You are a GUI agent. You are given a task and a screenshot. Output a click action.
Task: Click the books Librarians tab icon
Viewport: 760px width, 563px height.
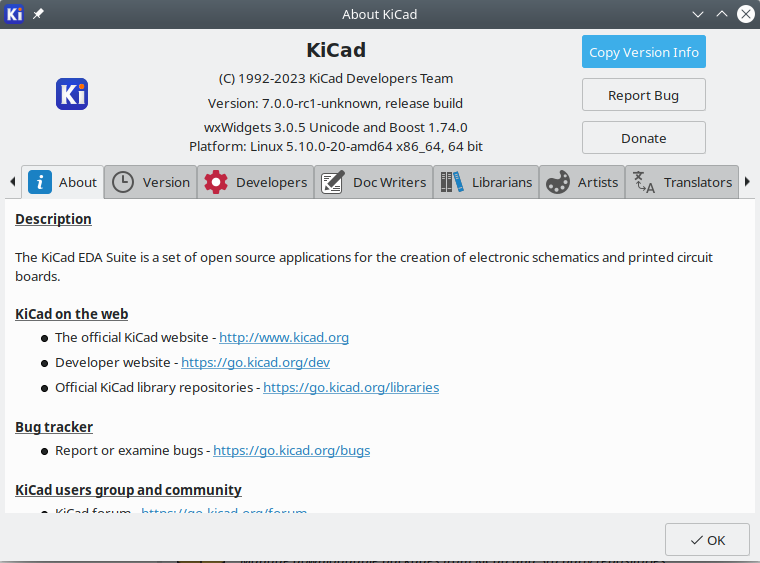(x=452, y=182)
